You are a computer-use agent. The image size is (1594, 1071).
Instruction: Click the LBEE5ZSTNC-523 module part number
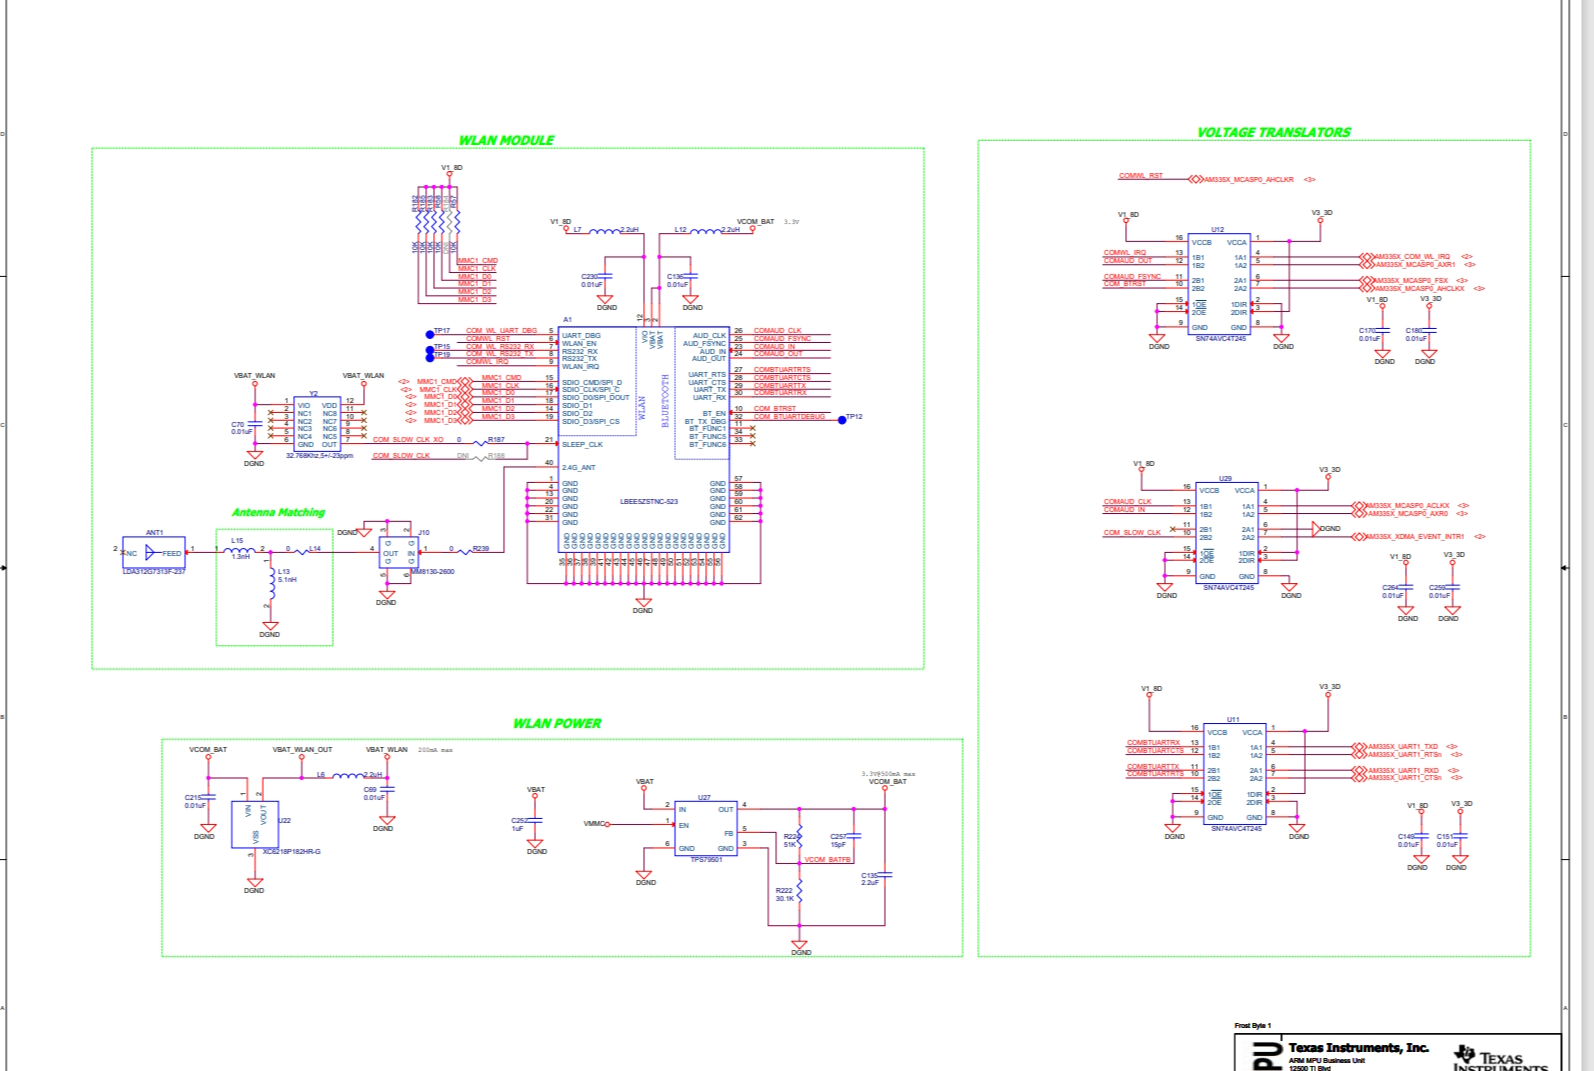[x=648, y=502]
